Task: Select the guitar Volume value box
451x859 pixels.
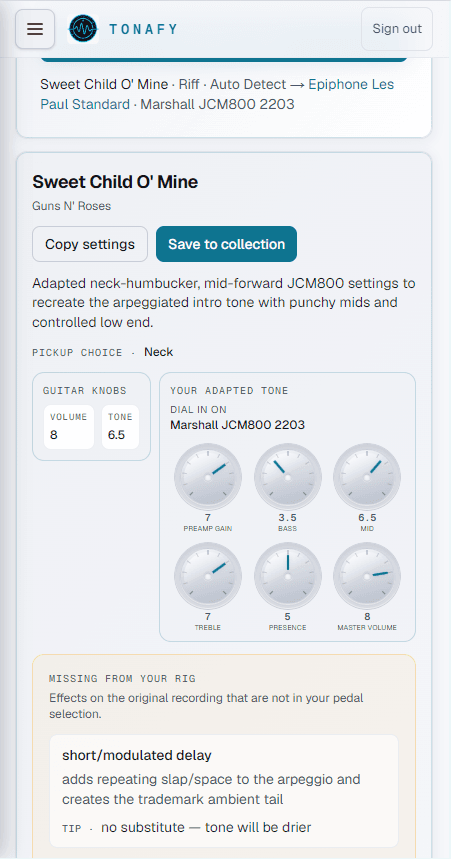Action: tap(69, 427)
